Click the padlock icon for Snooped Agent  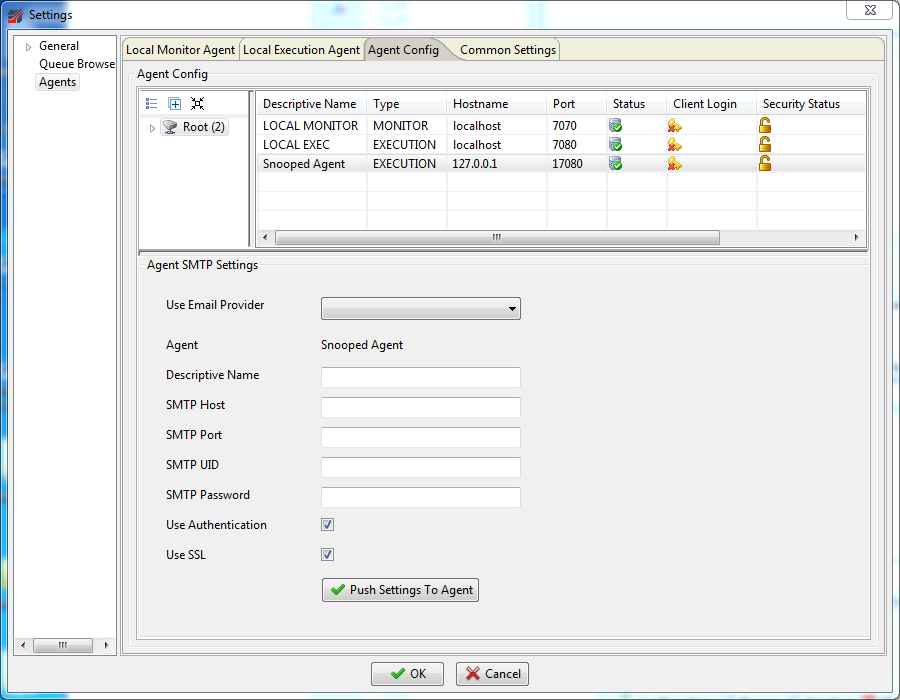coord(765,164)
